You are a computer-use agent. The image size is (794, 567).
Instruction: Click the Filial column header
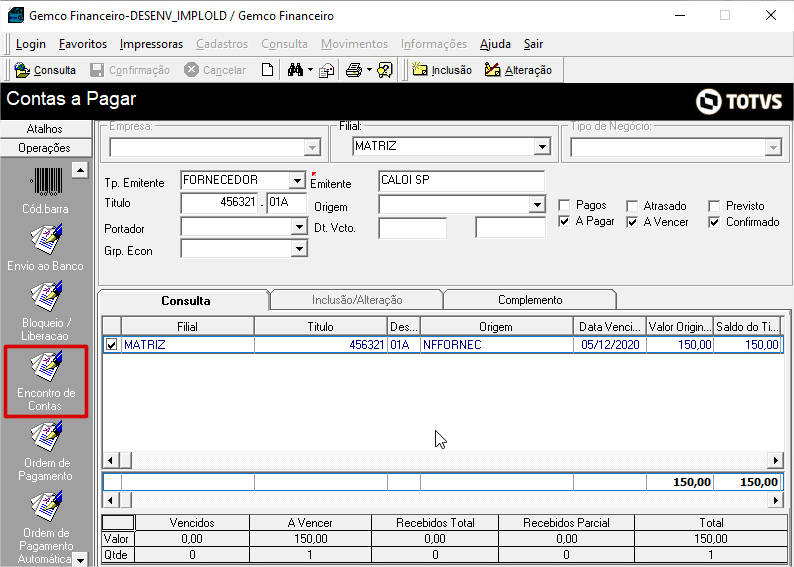(x=188, y=327)
